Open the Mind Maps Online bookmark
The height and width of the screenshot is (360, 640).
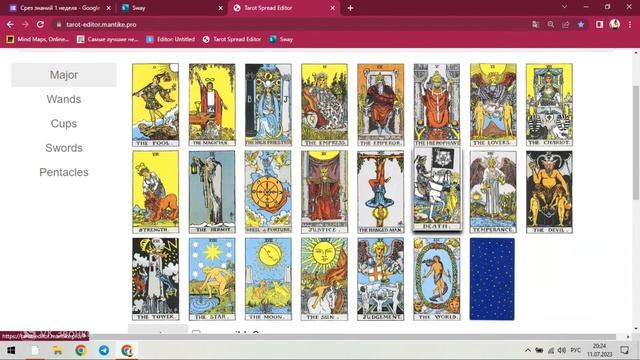38,39
